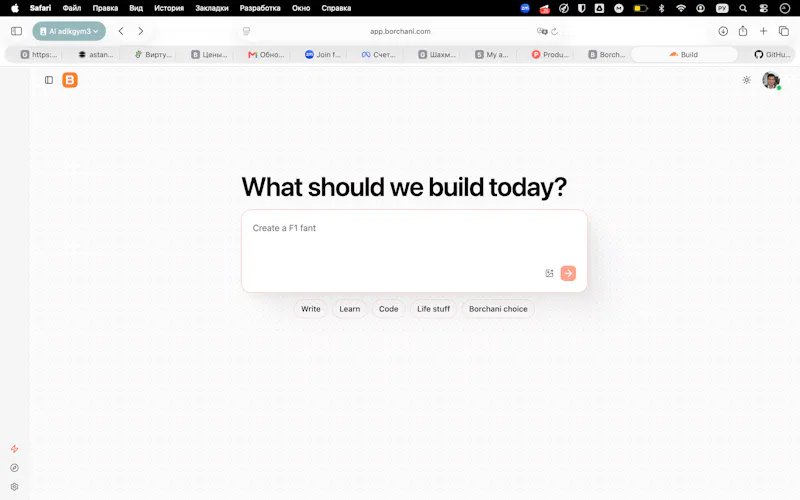Open a new tab with plus icon
800x500 pixels.
pos(763,31)
